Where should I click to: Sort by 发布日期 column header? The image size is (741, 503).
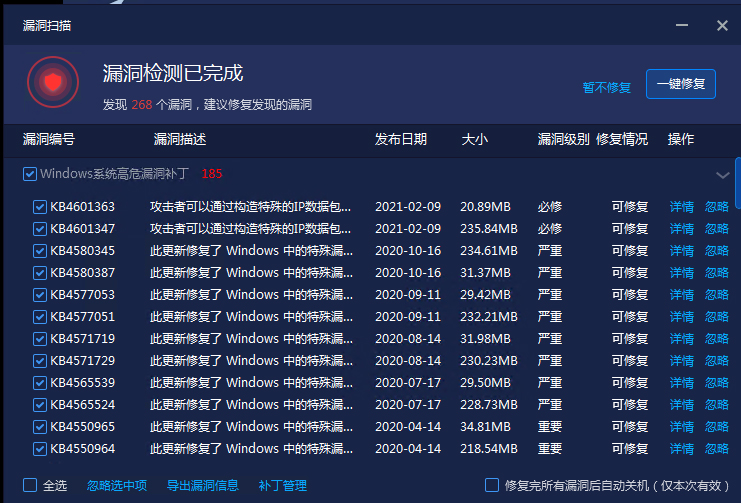401,139
